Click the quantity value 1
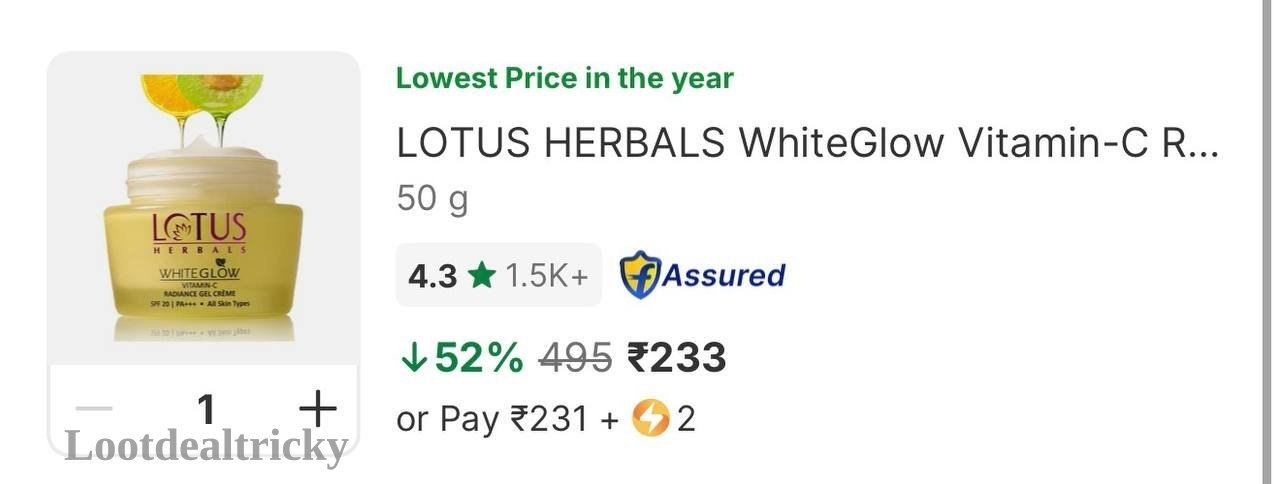 click(x=206, y=409)
